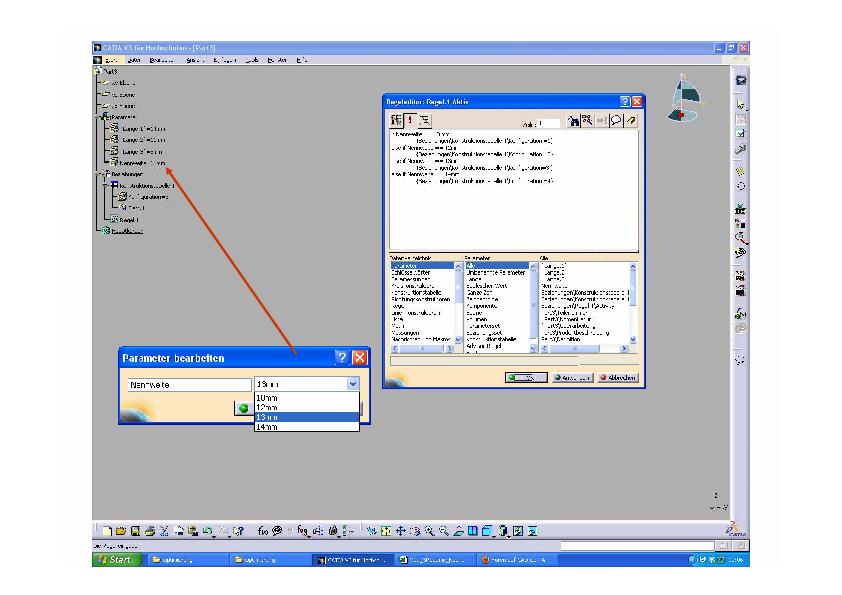Click inside the rule text editor area
Image resolution: width=842 pixels, height=595 pixels.
(514, 190)
